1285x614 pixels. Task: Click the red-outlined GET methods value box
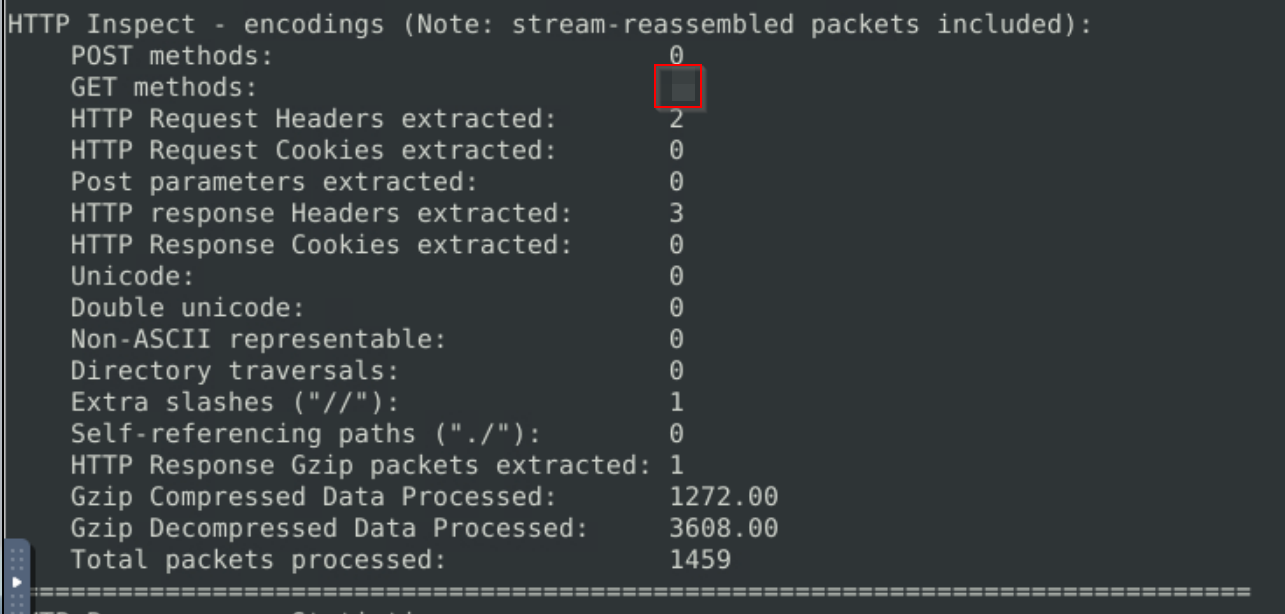(x=678, y=87)
